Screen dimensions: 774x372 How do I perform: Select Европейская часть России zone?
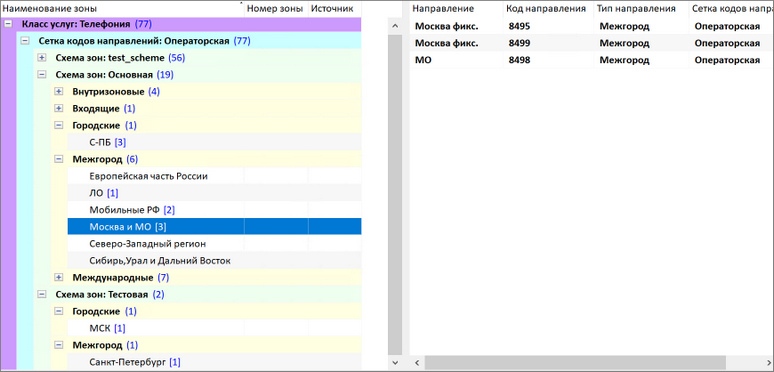point(214,176)
